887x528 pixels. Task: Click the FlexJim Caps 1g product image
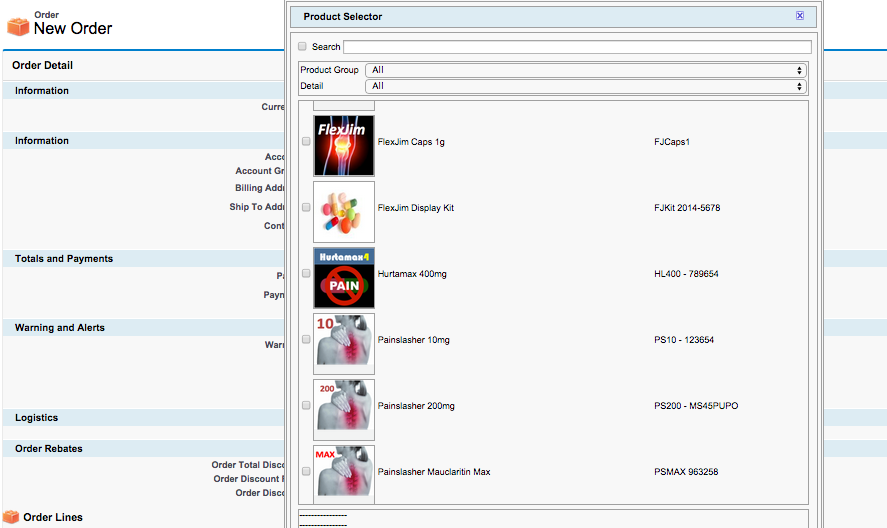pos(344,146)
